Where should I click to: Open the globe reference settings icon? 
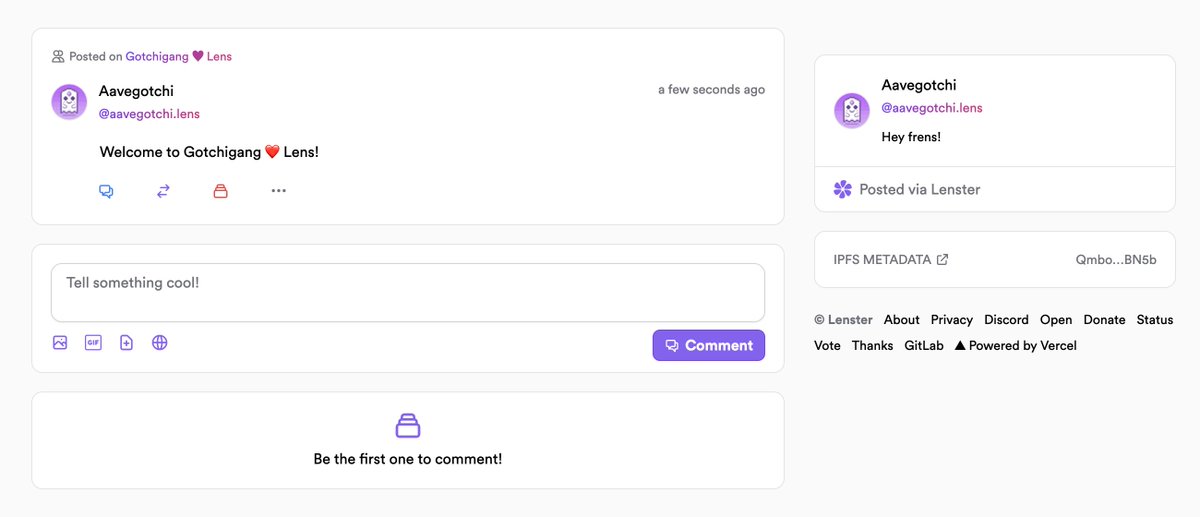160,343
